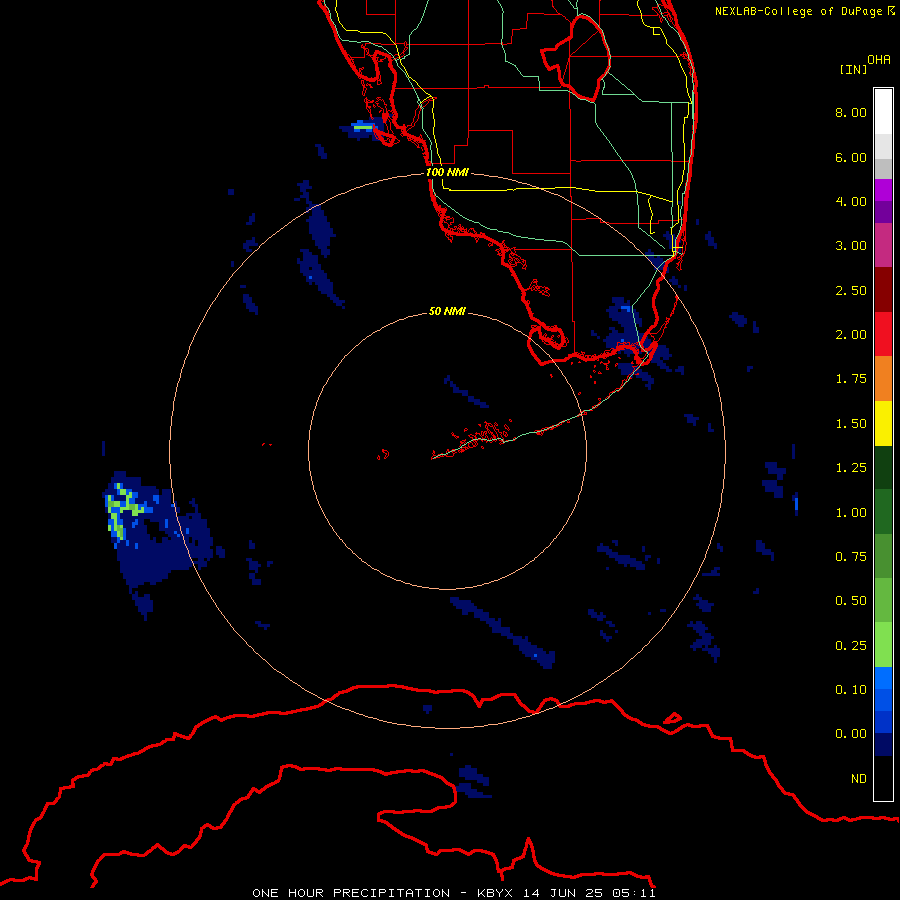Click the 0.50 legend value
Image resolution: width=900 pixels, height=900 pixels.
tap(851, 601)
